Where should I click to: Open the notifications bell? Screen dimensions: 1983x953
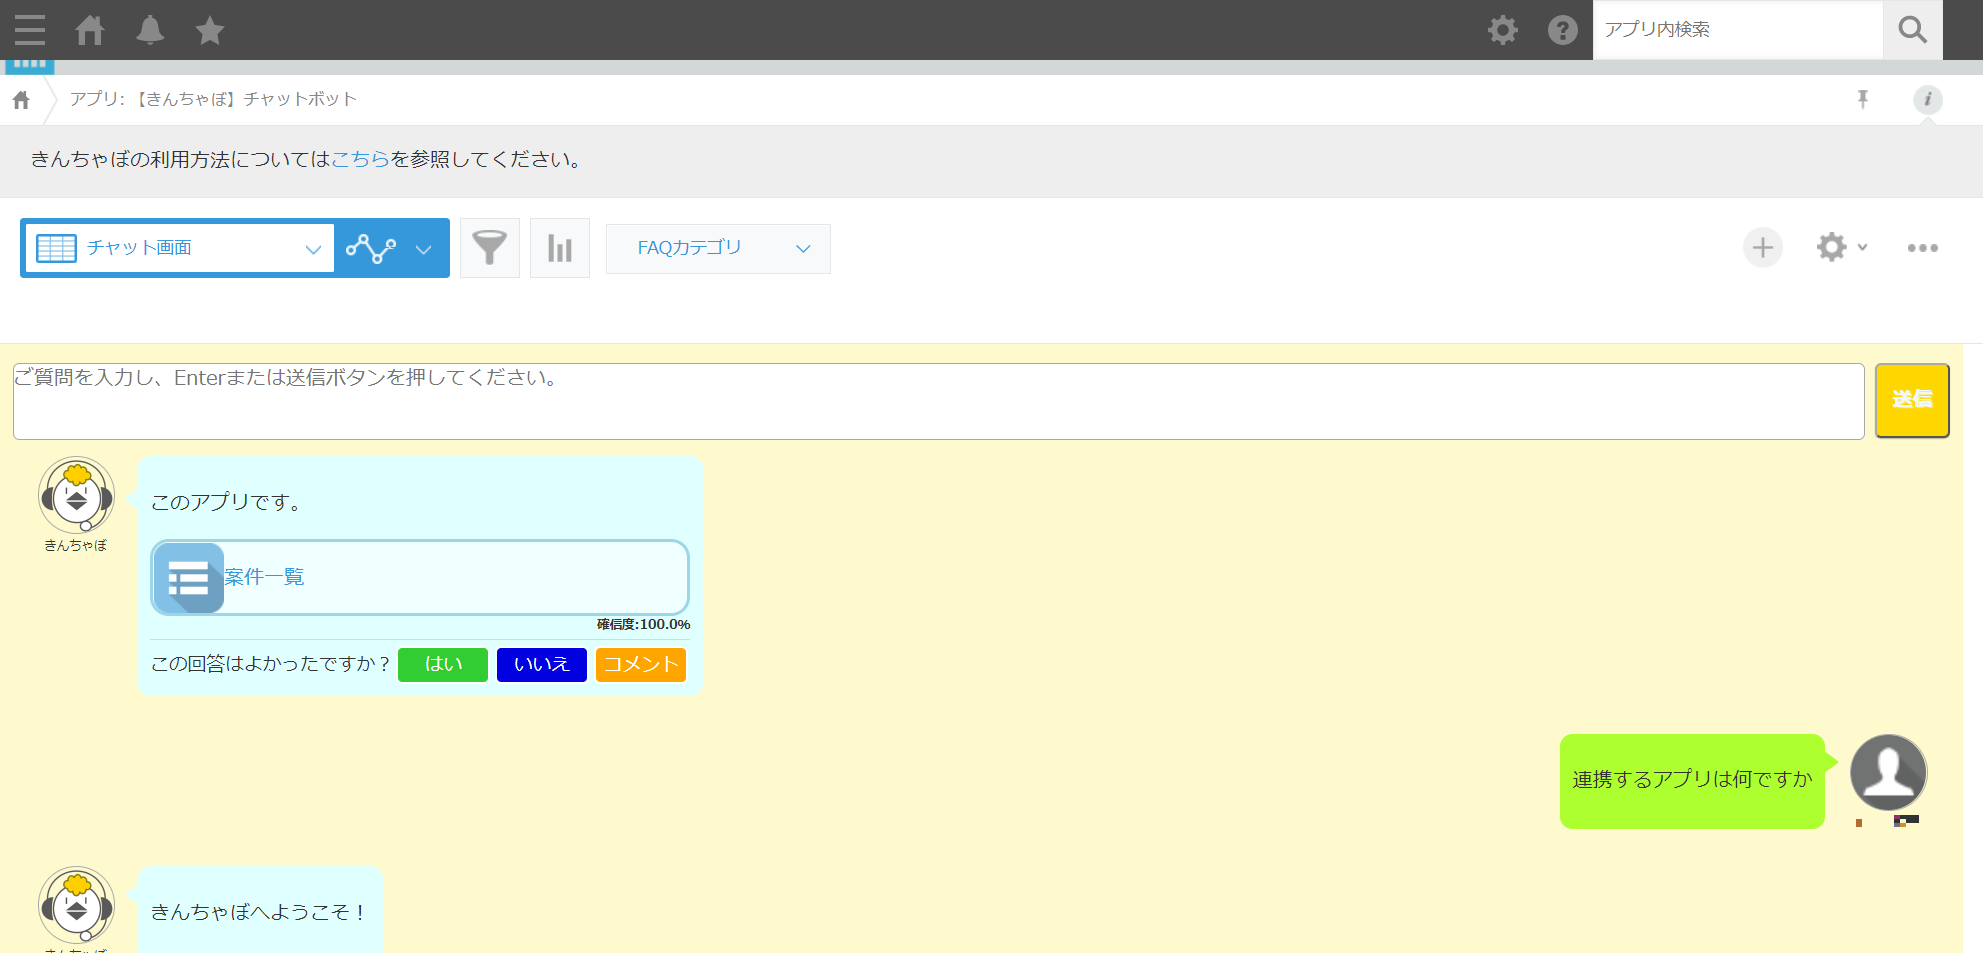point(150,30)
